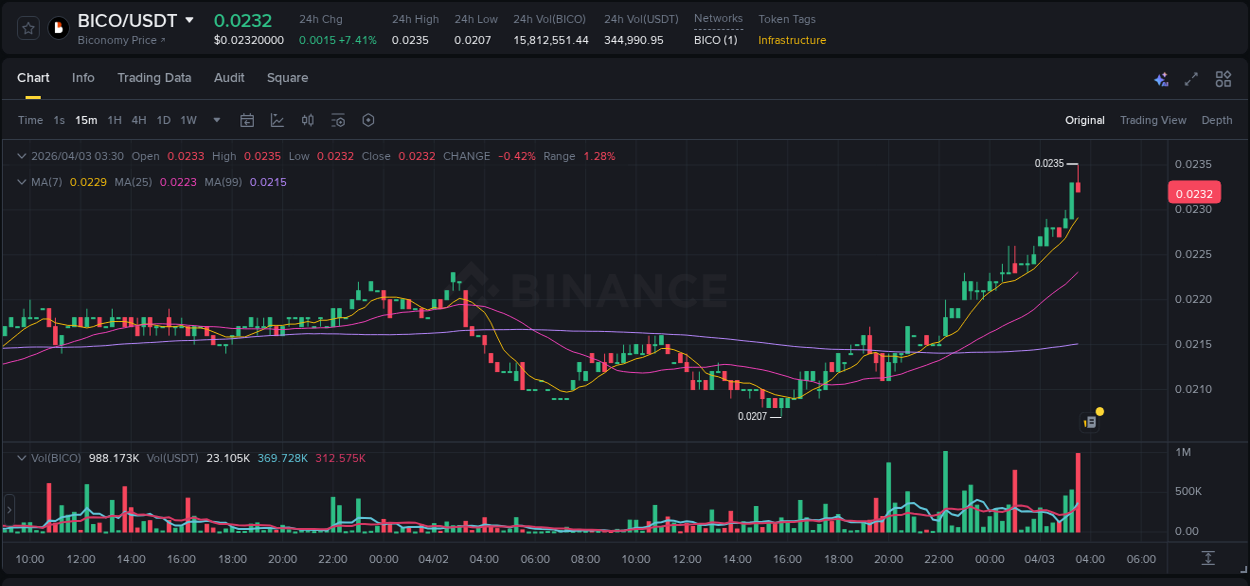Open the indicator settings icon
Screen dimensions: 1250x586
pos(338,120)
